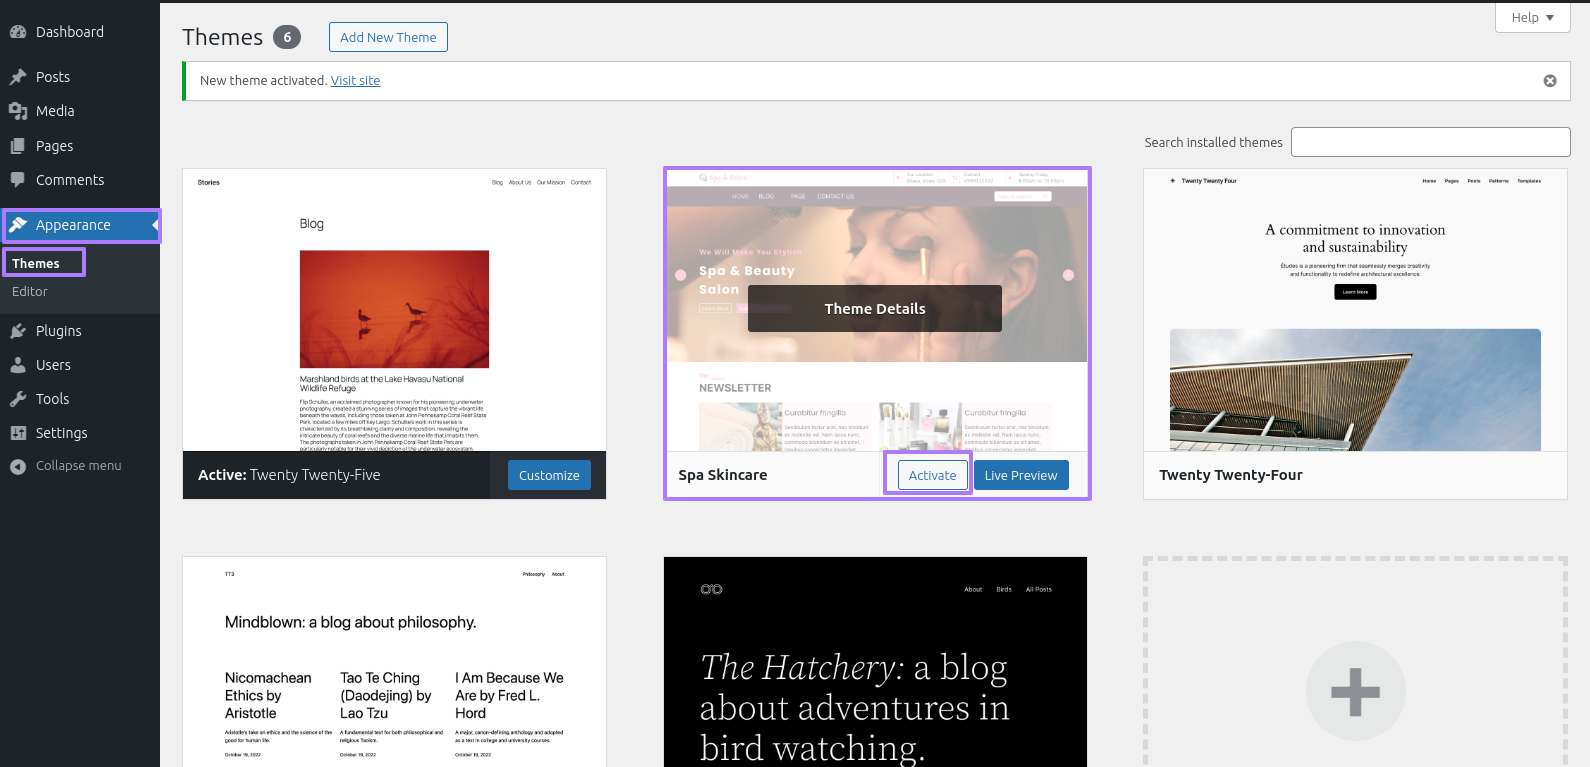This screenshot has width=1590, height=767.
Task: Click the Settings sliders icon
Action: (18, 433)
